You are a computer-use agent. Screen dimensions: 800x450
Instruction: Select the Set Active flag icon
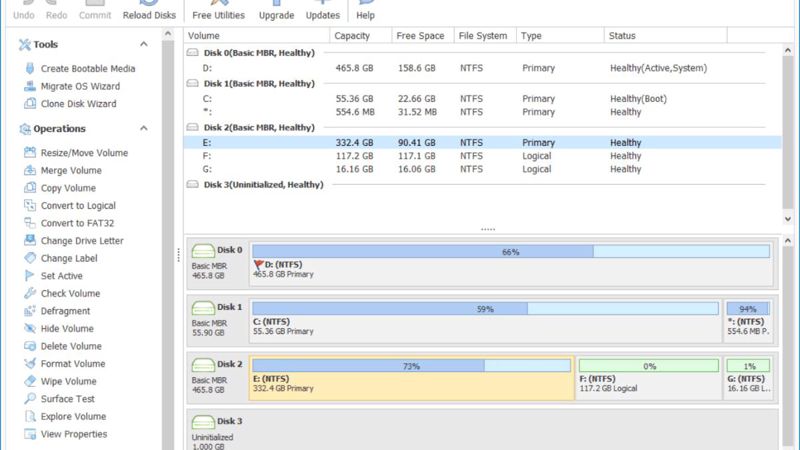point(29,276)
